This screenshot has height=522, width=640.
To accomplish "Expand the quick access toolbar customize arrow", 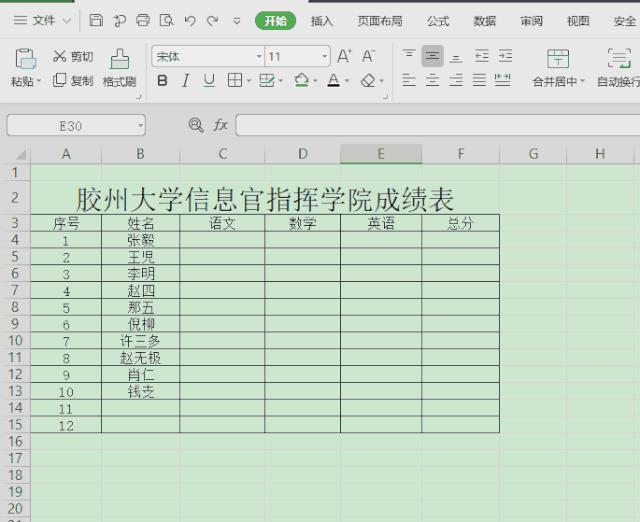I will coord(236,20).
